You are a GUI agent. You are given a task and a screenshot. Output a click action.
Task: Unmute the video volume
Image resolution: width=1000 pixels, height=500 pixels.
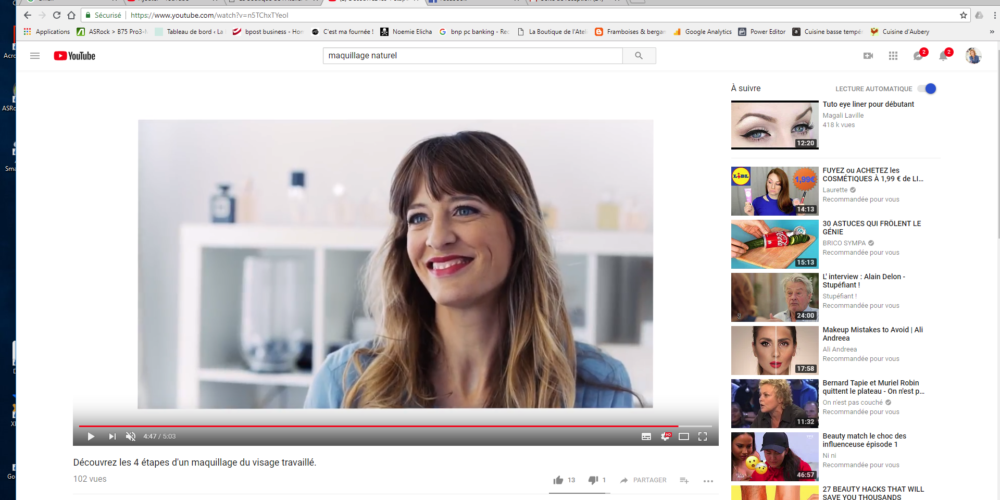[131, 437]
